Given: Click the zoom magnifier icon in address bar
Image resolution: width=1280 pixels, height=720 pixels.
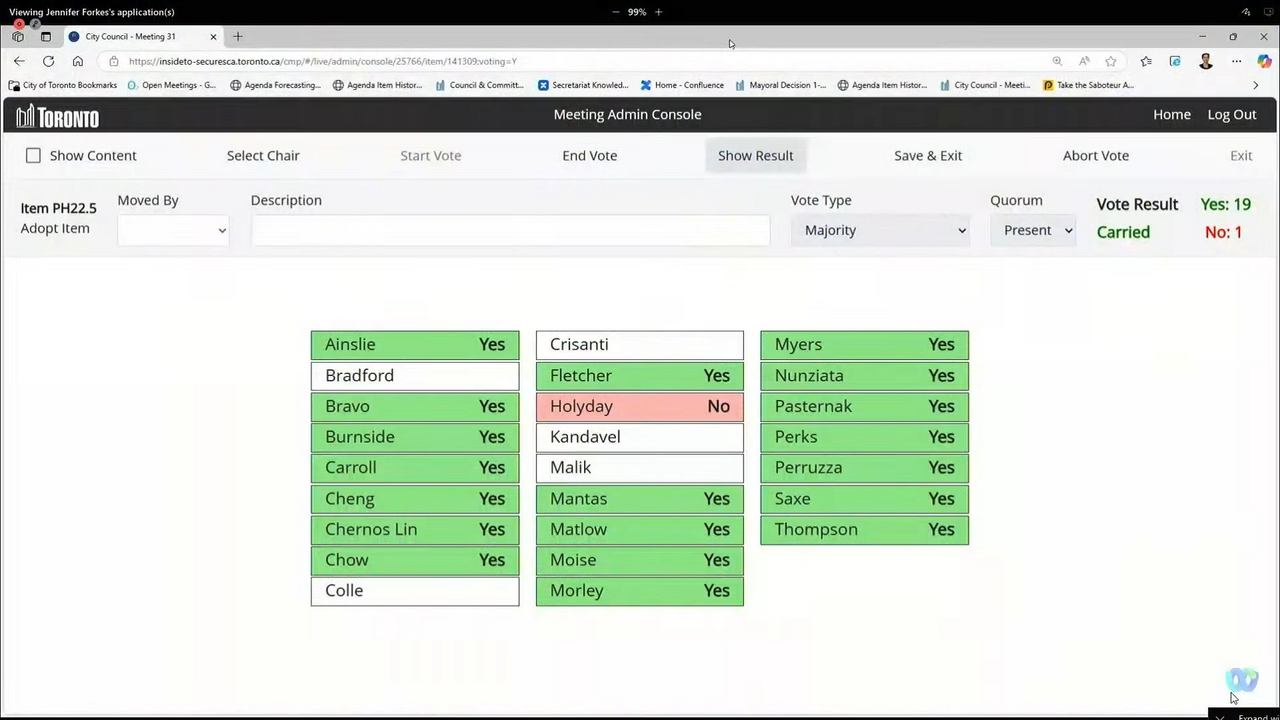Looking at the screenshot, I should 1057,61.
